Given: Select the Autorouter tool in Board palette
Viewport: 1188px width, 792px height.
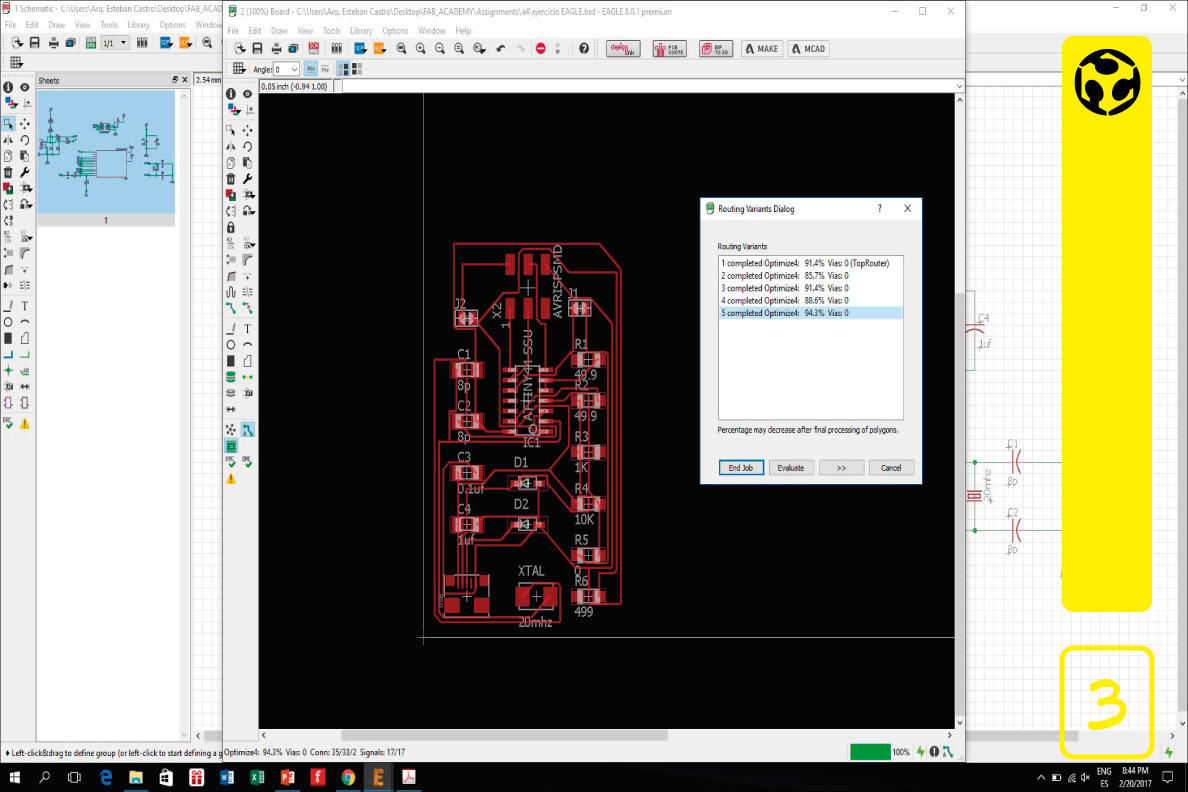Looking at the screenshot, I should (x=247, y=430).
